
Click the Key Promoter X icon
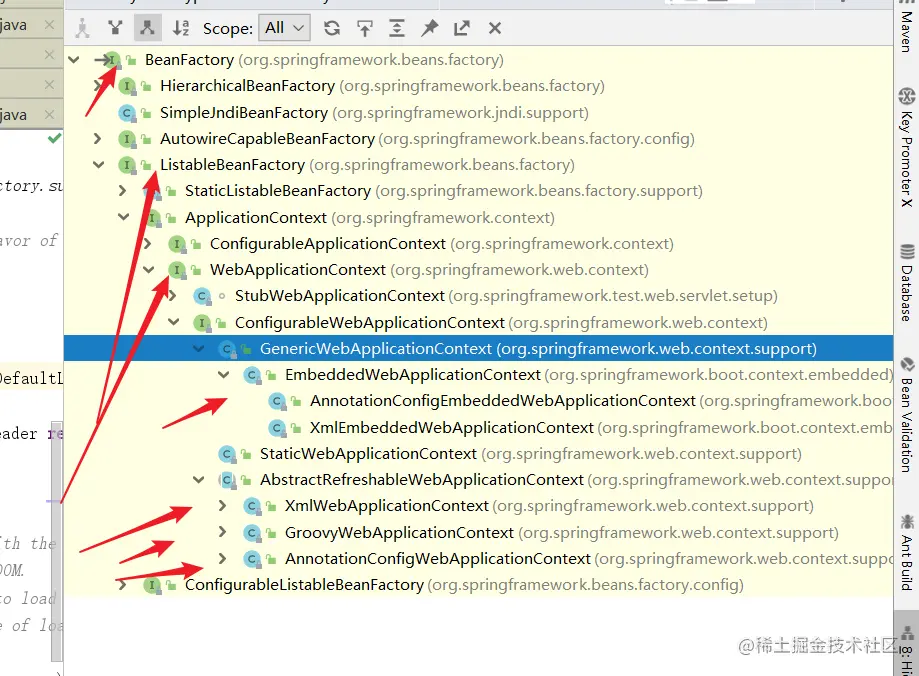tap(907, 96)
